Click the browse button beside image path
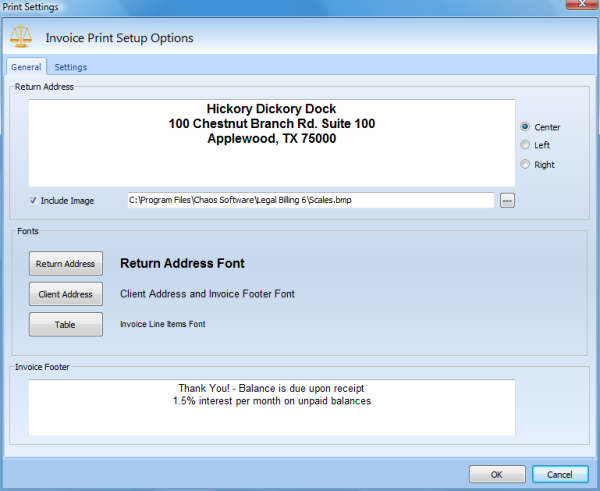Screen dimensions: 600x491 click(x=507, y=201)
